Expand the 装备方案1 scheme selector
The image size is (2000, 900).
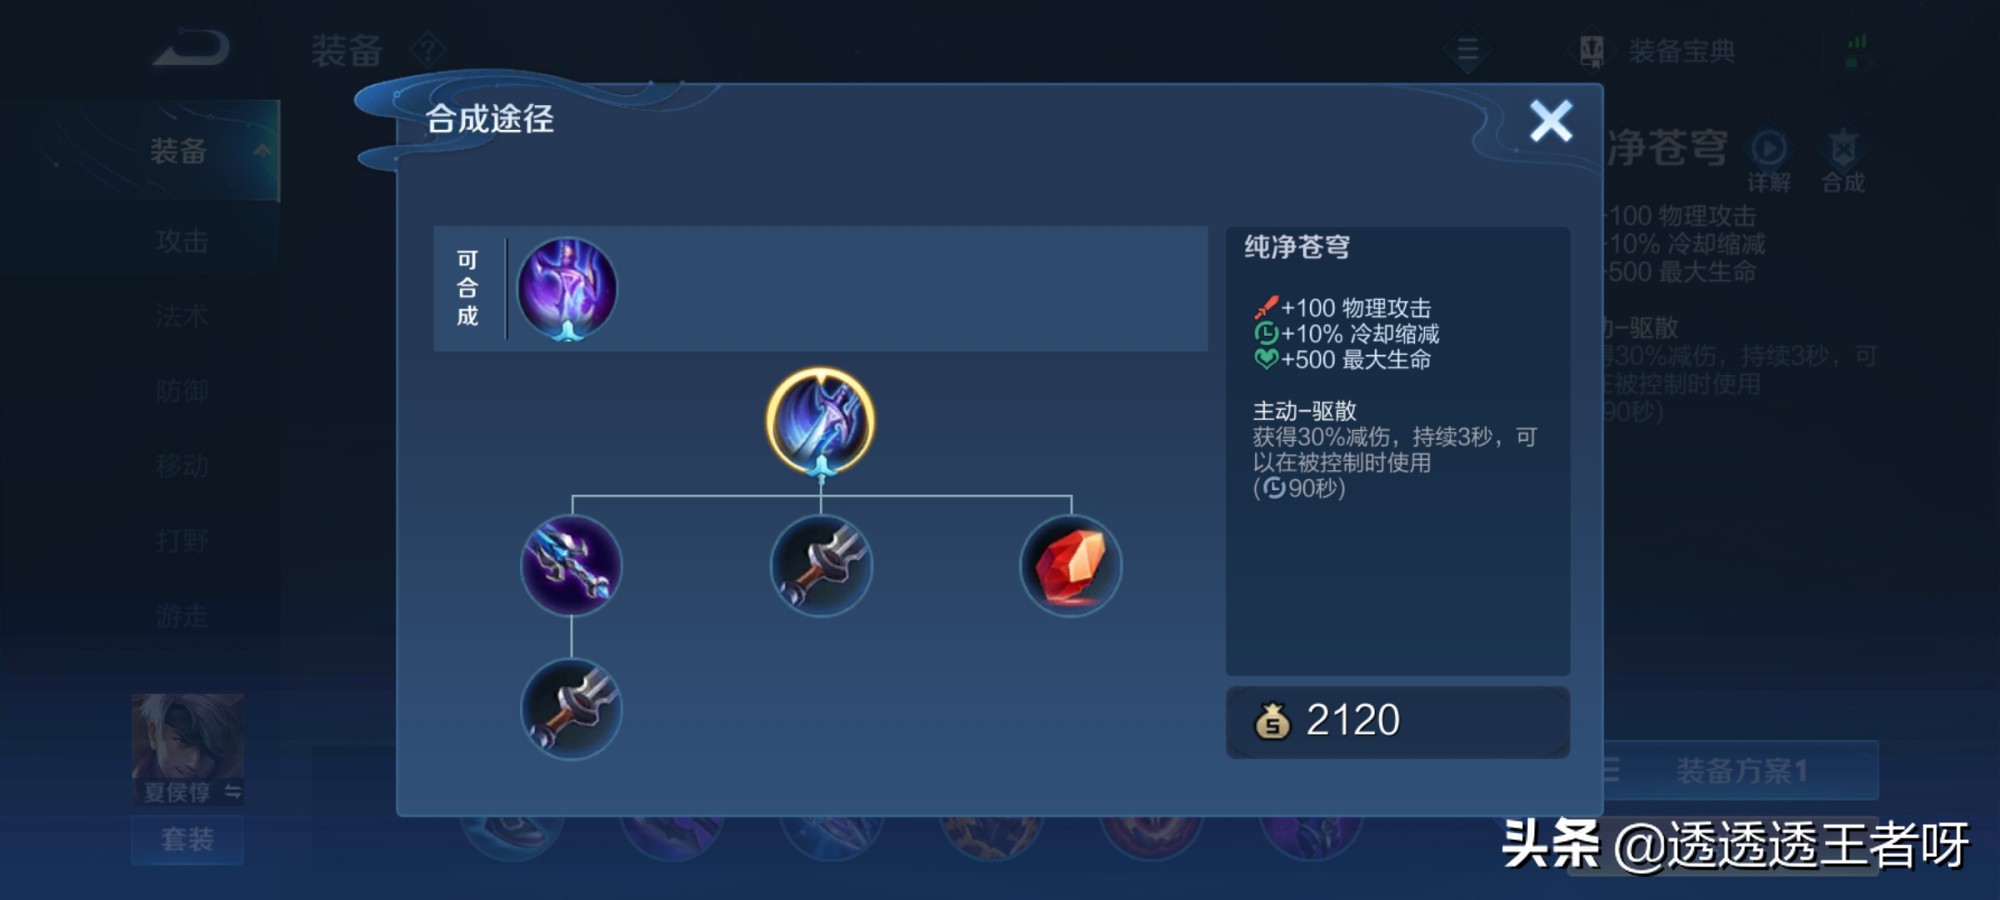[1741, 771]
